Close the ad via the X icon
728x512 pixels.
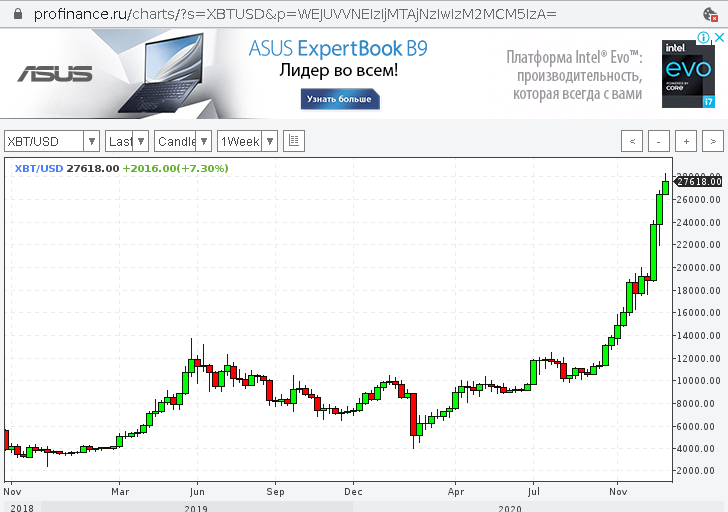tap(718, 37)
